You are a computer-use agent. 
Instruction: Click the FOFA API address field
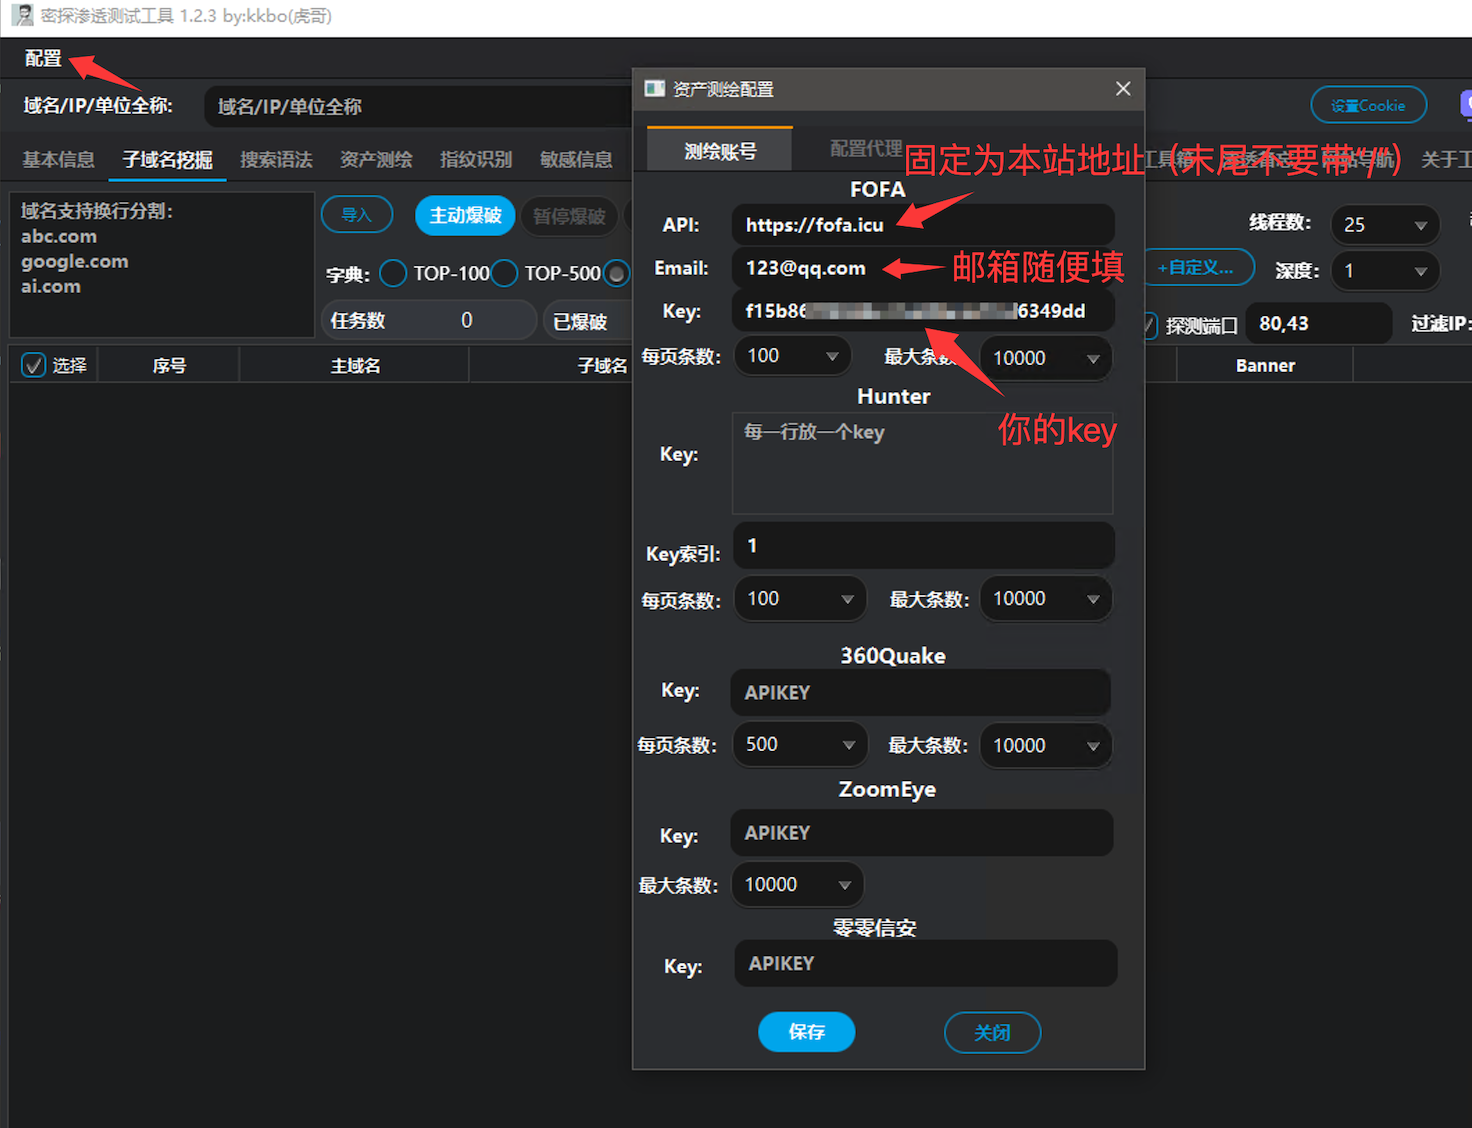point(922,225)
